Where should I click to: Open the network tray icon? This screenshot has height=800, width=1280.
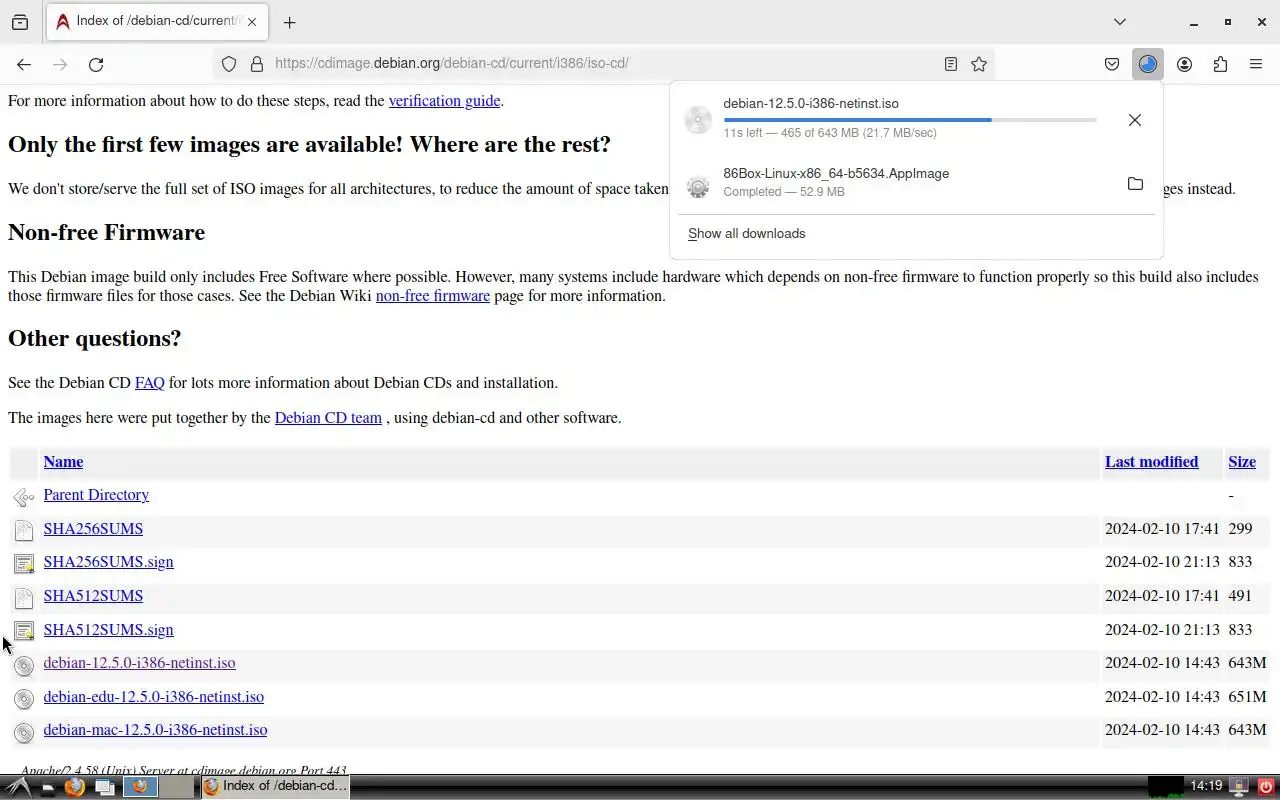point(1238,787)
